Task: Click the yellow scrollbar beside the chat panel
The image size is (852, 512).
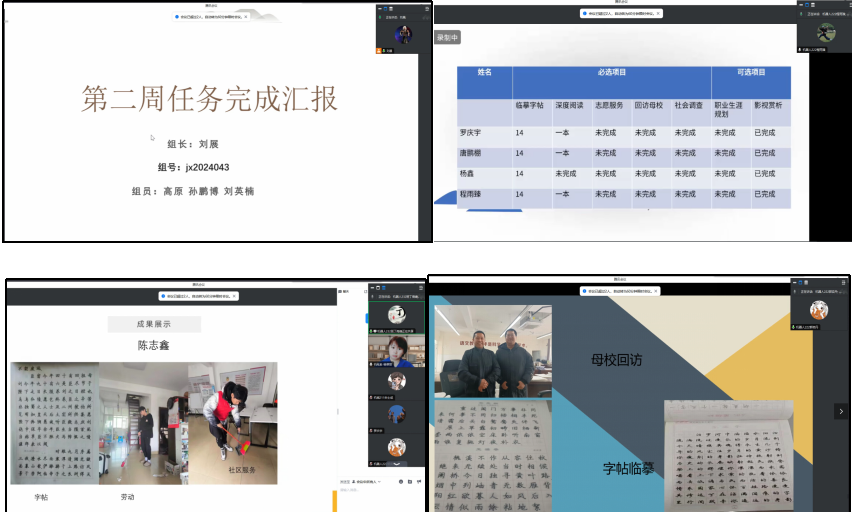Action: coord(336,499)
